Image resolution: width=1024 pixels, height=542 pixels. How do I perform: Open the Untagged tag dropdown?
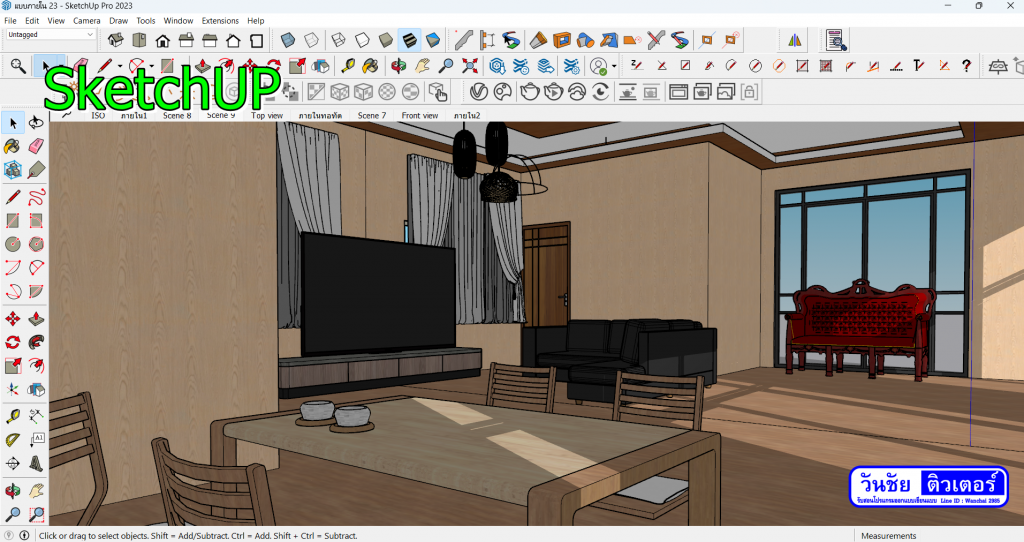point(50,34)
